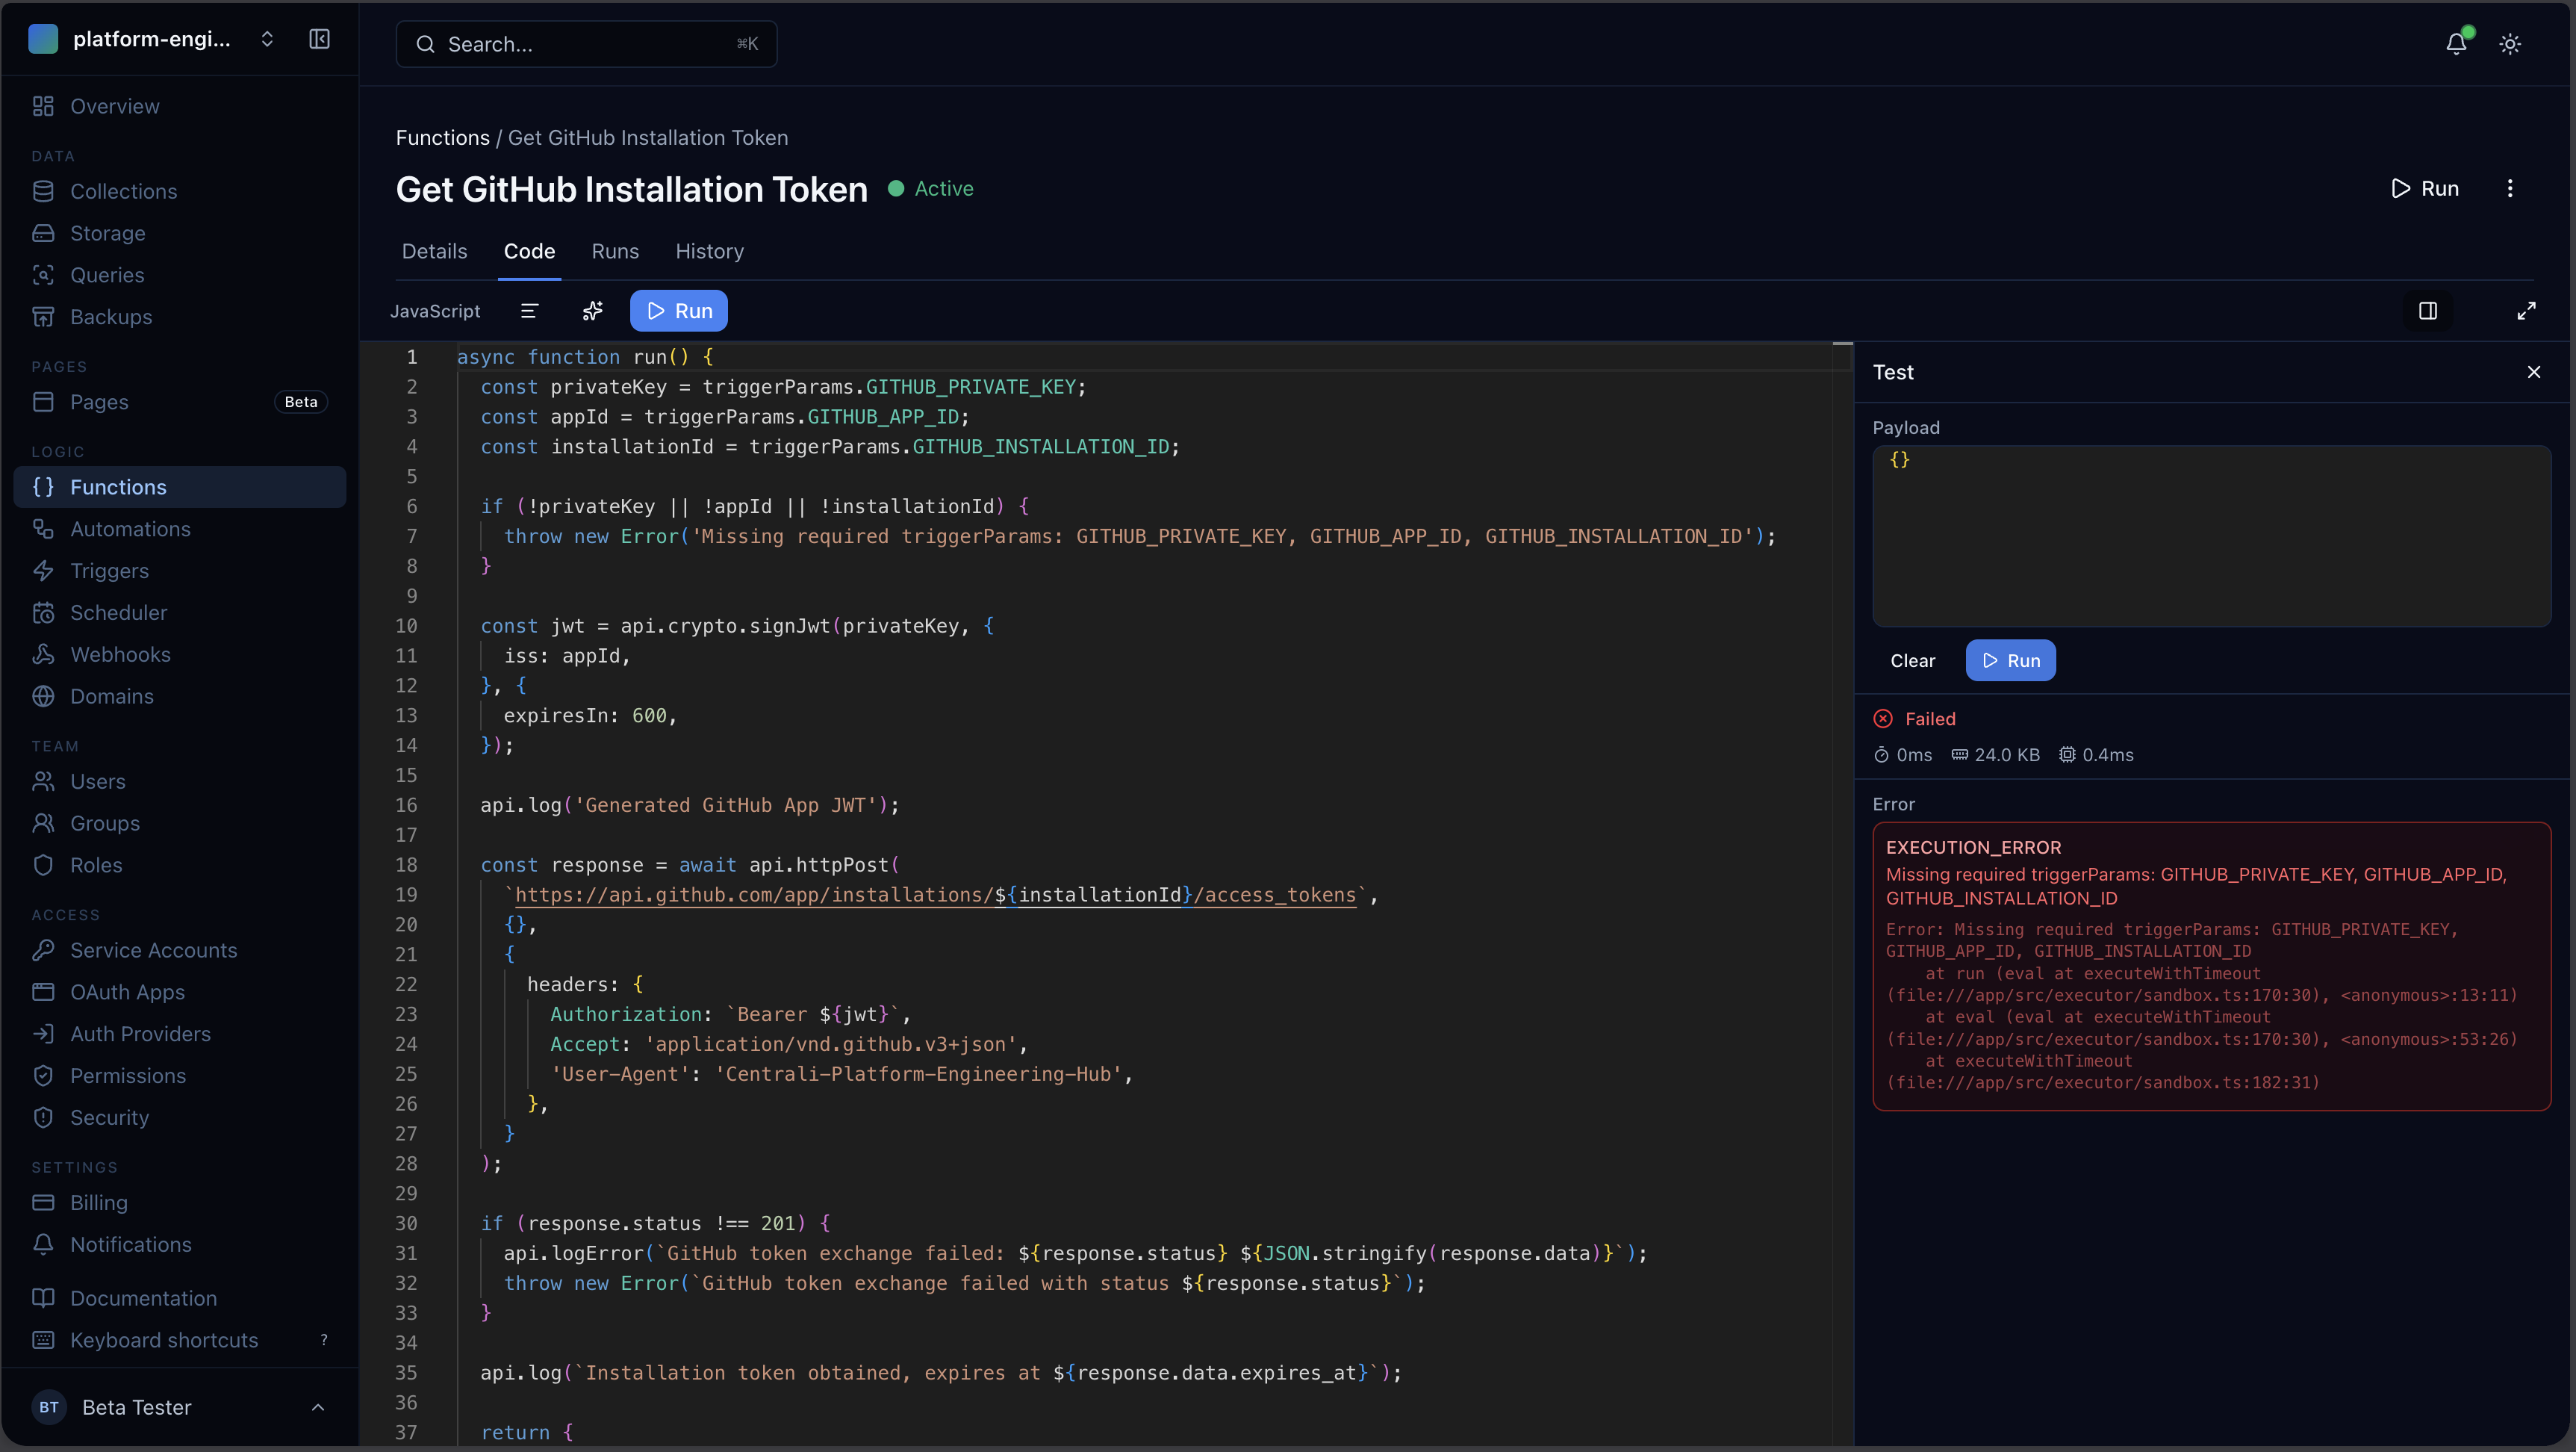Click the EXECUTION_ERROR heading text

[1973, 848]
